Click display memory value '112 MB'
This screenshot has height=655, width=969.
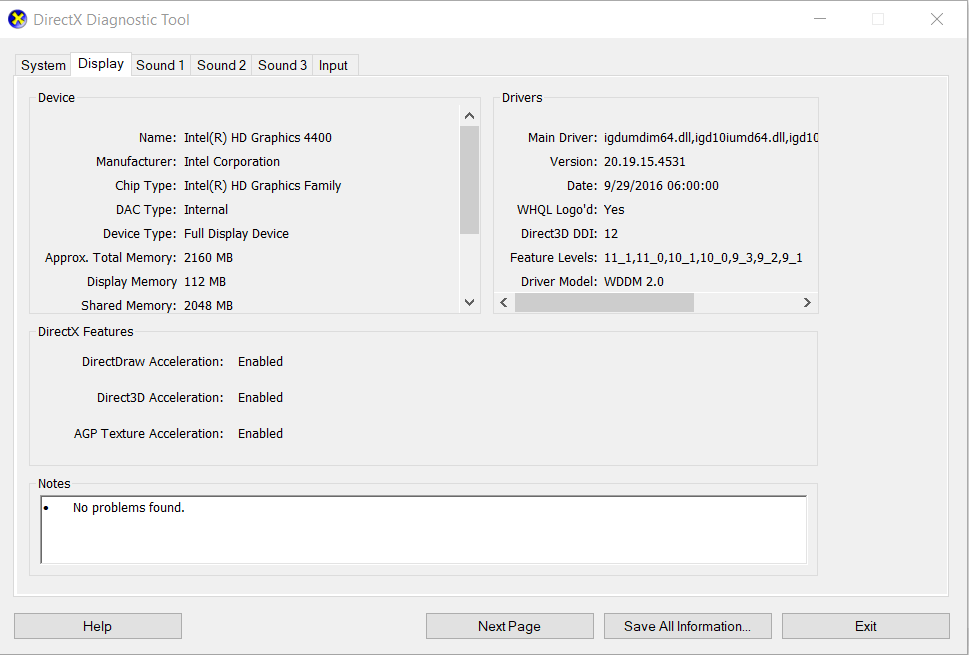[205, 282]
